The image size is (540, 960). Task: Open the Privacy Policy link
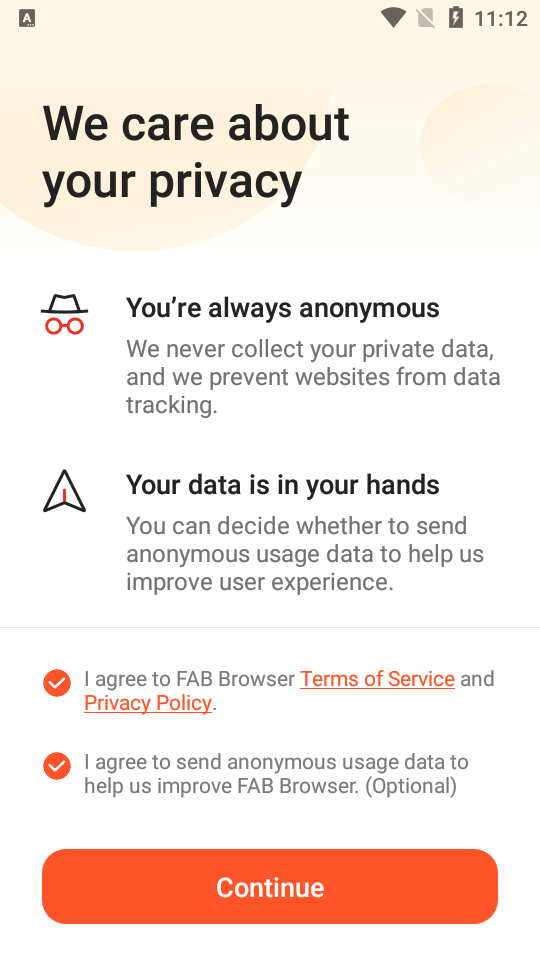[x=148, y=703]
